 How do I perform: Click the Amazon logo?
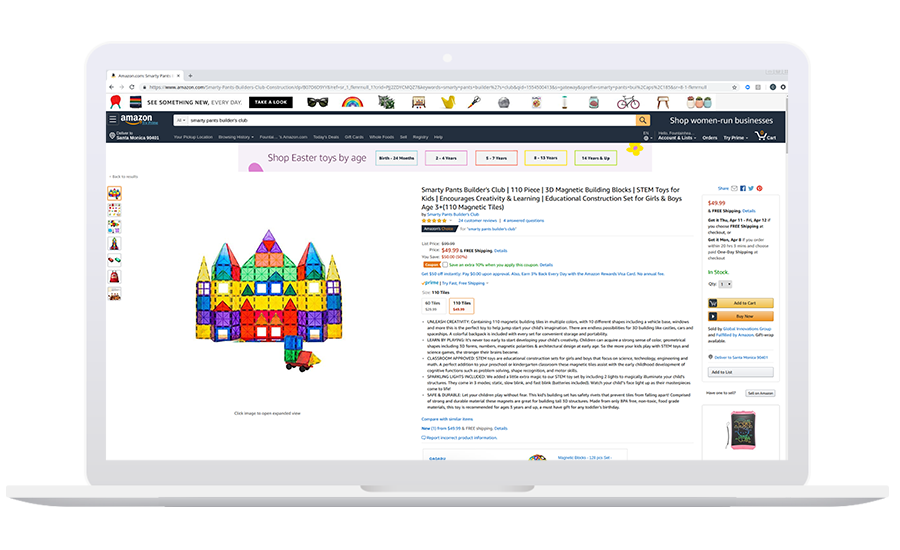point(135,120)
